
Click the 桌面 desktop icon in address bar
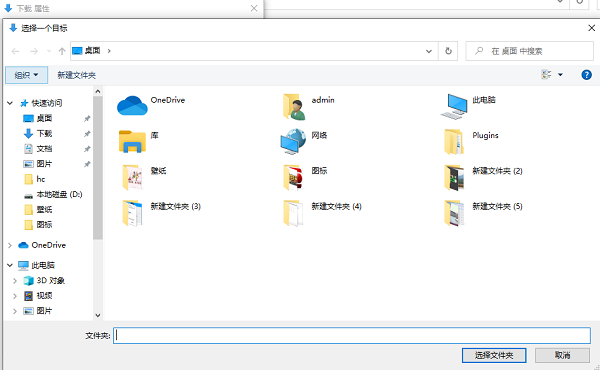[77, 51]
